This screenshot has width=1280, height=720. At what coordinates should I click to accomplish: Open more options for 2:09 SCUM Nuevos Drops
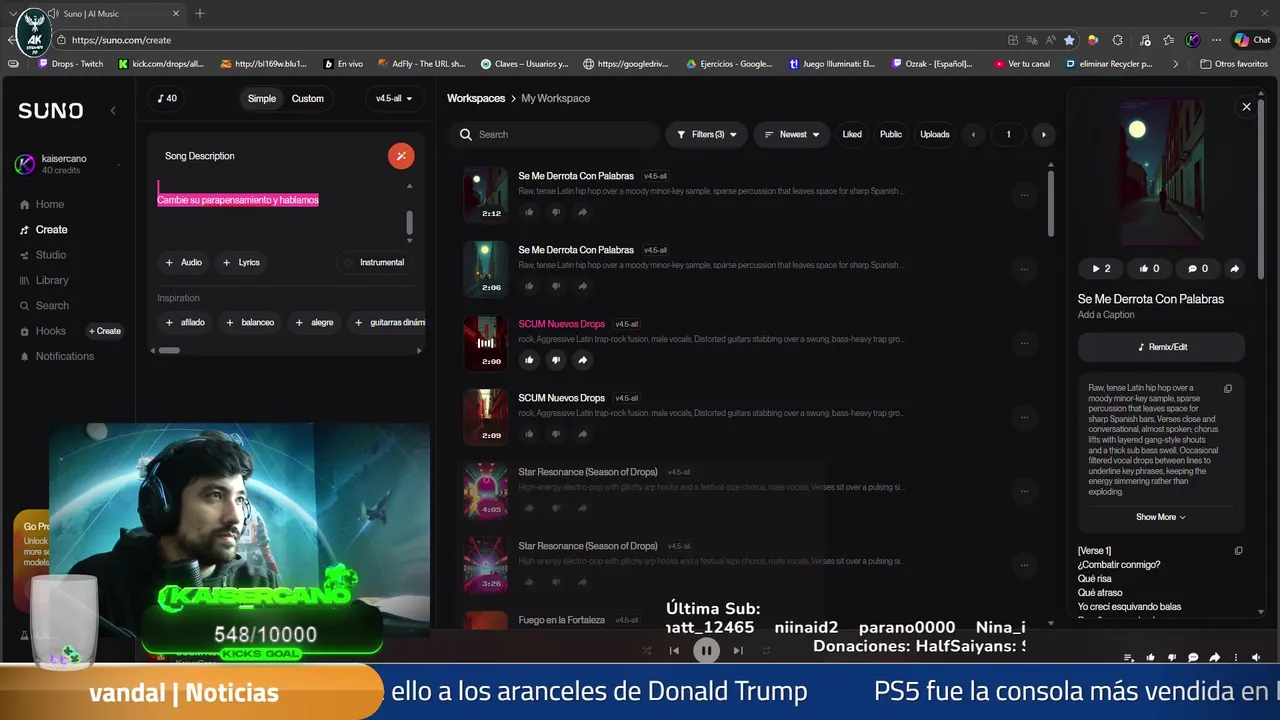point(1024,417)
